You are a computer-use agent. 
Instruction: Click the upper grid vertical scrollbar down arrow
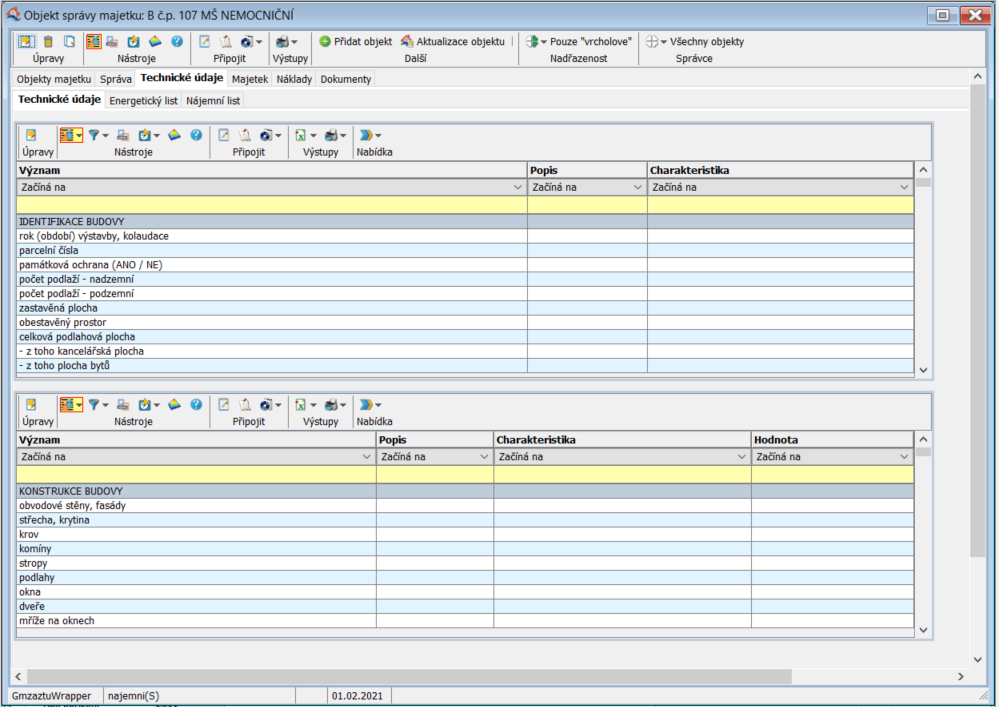[923, 369]
